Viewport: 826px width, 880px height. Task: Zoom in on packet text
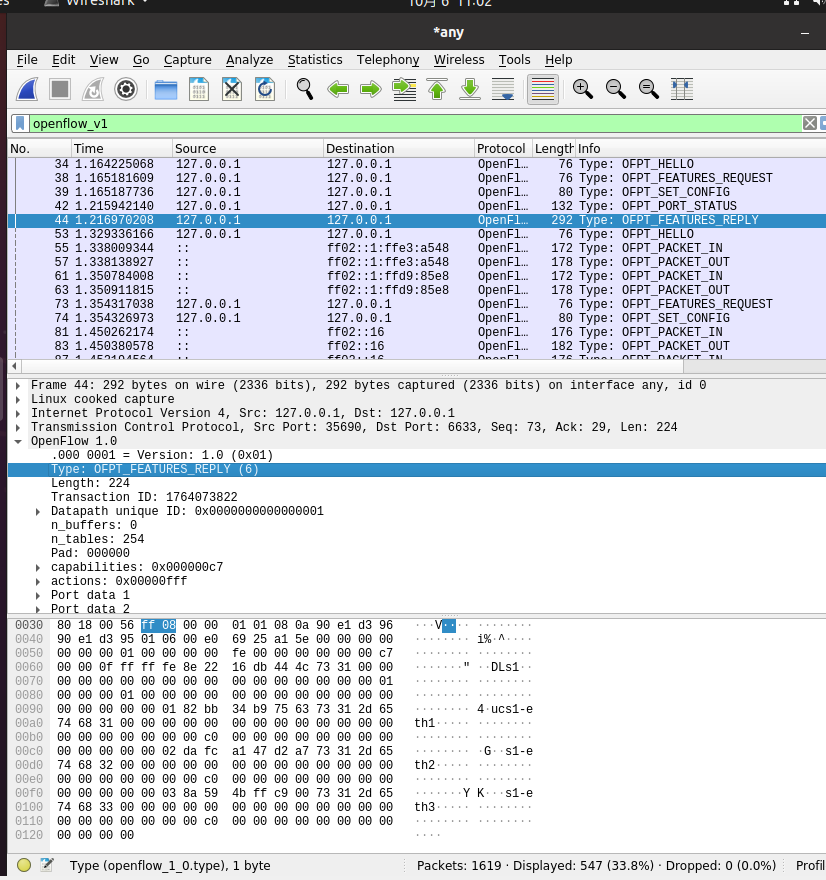pyautogui.click(x=582, y=89)
